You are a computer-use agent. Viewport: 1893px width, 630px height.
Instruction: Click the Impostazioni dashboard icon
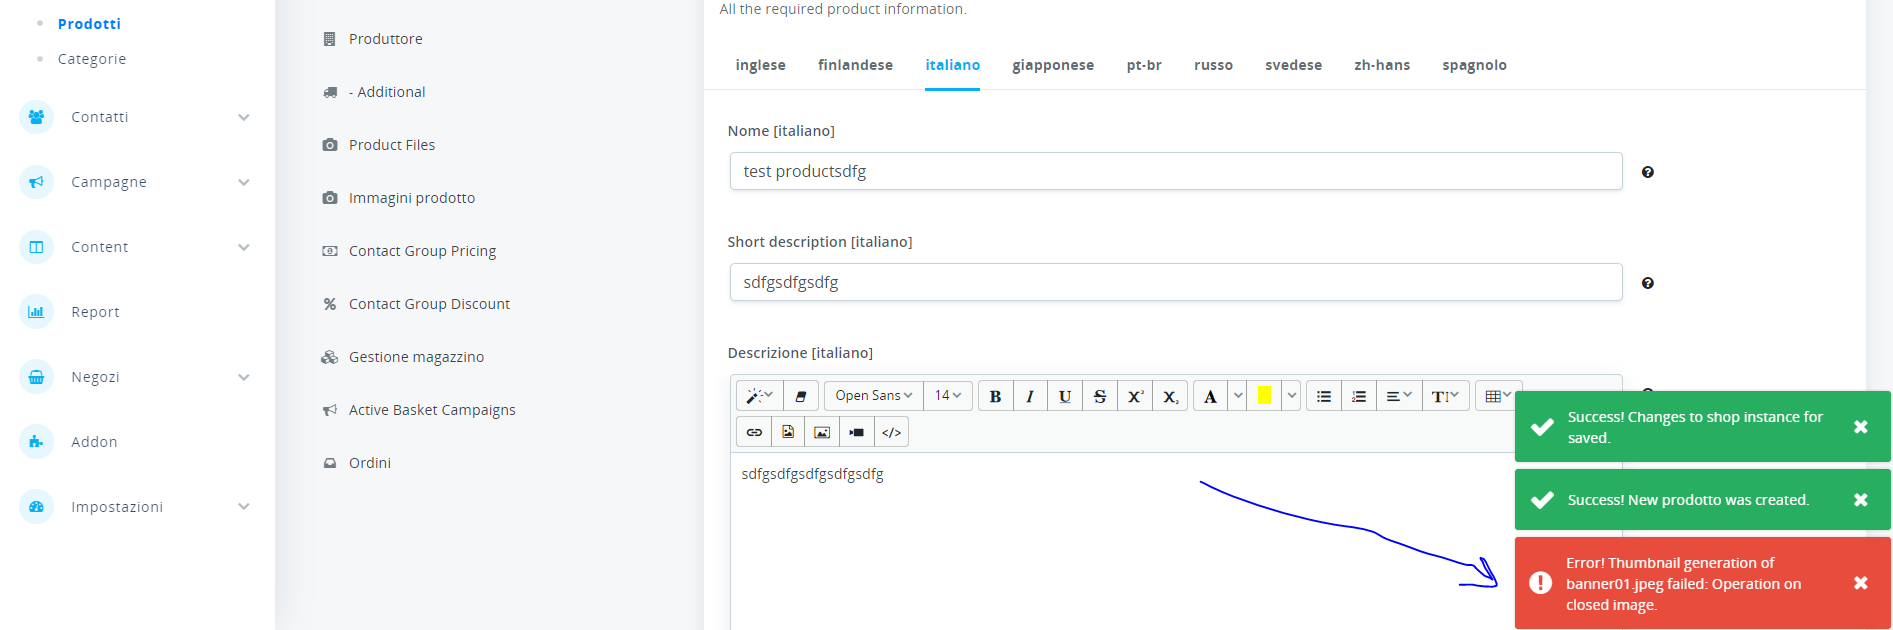click(x=36, y=507)
